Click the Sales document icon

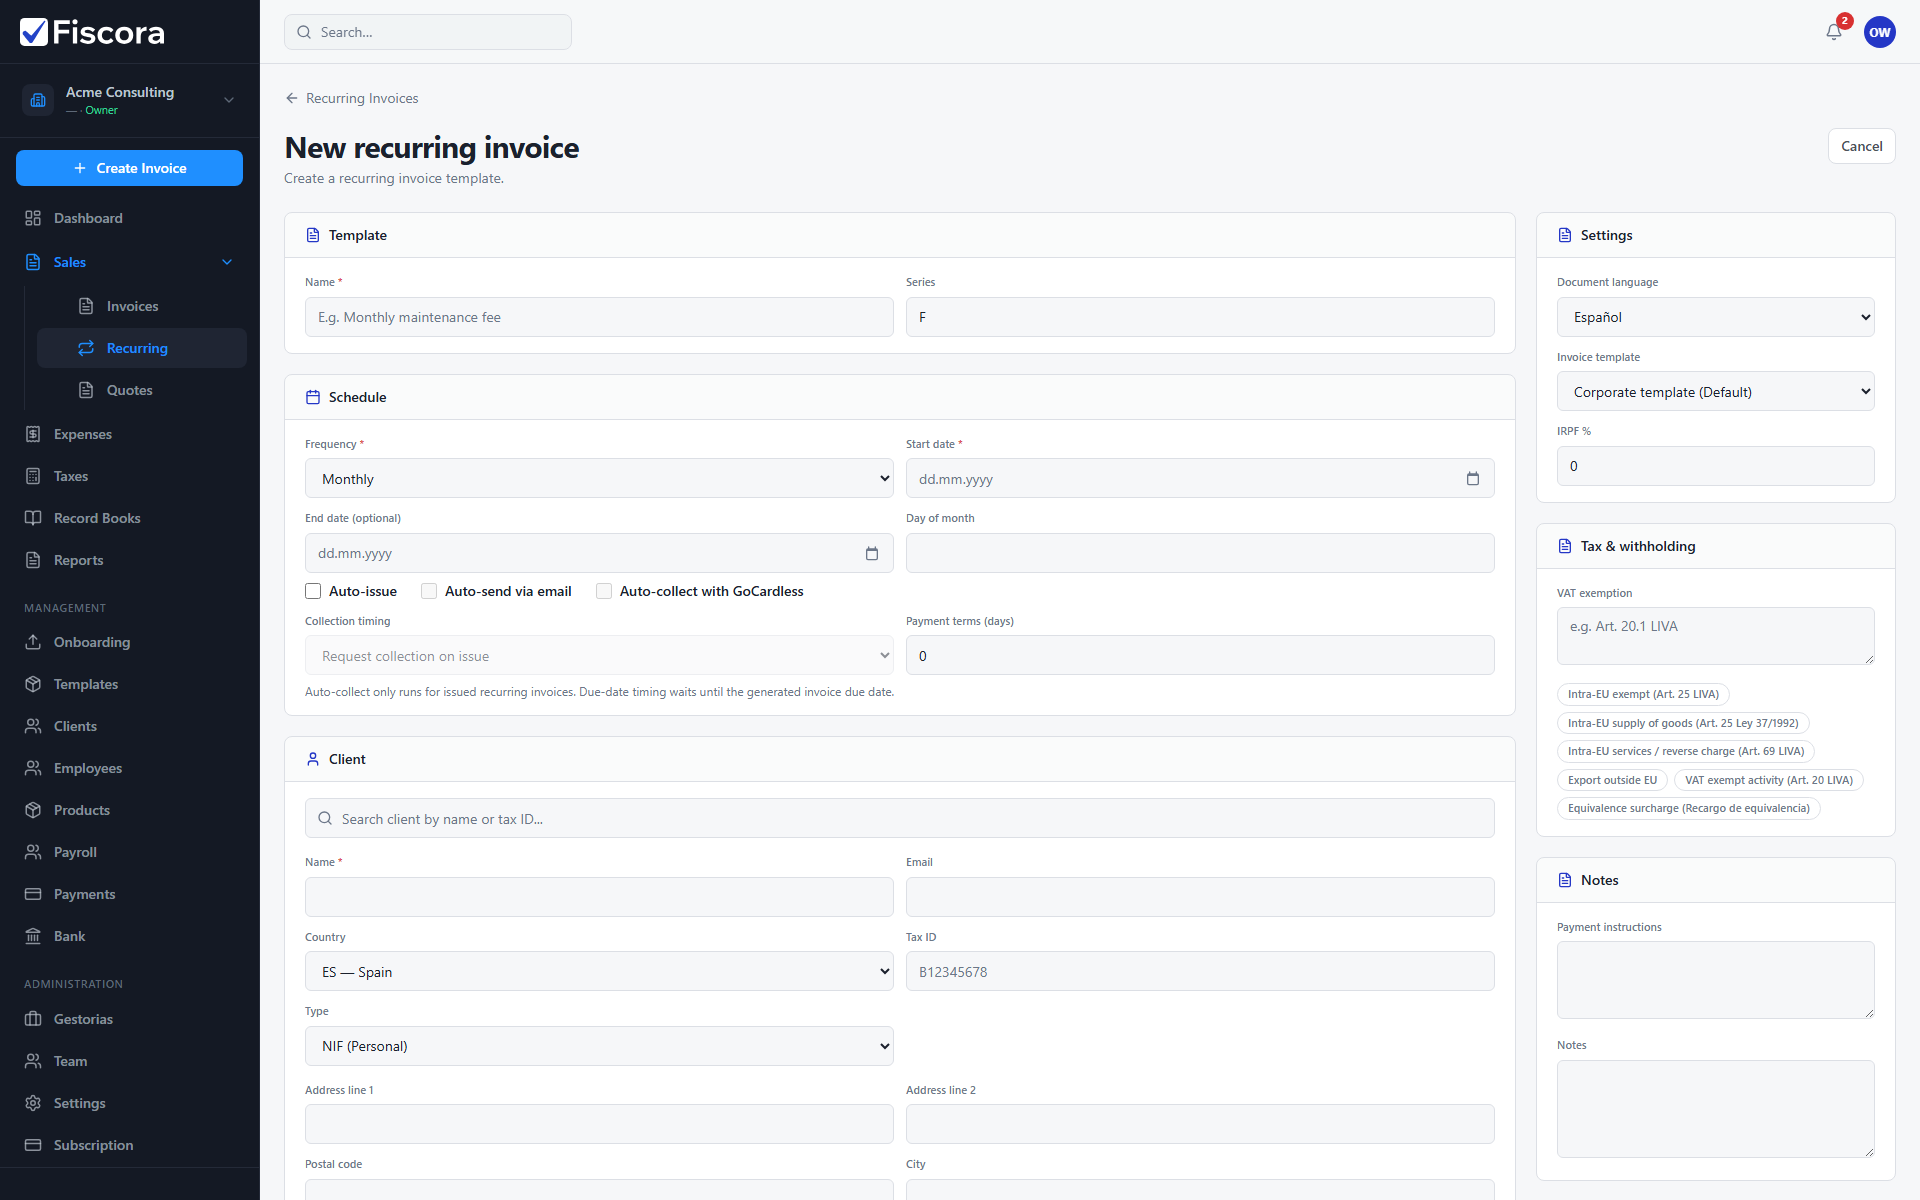[33, 262]
